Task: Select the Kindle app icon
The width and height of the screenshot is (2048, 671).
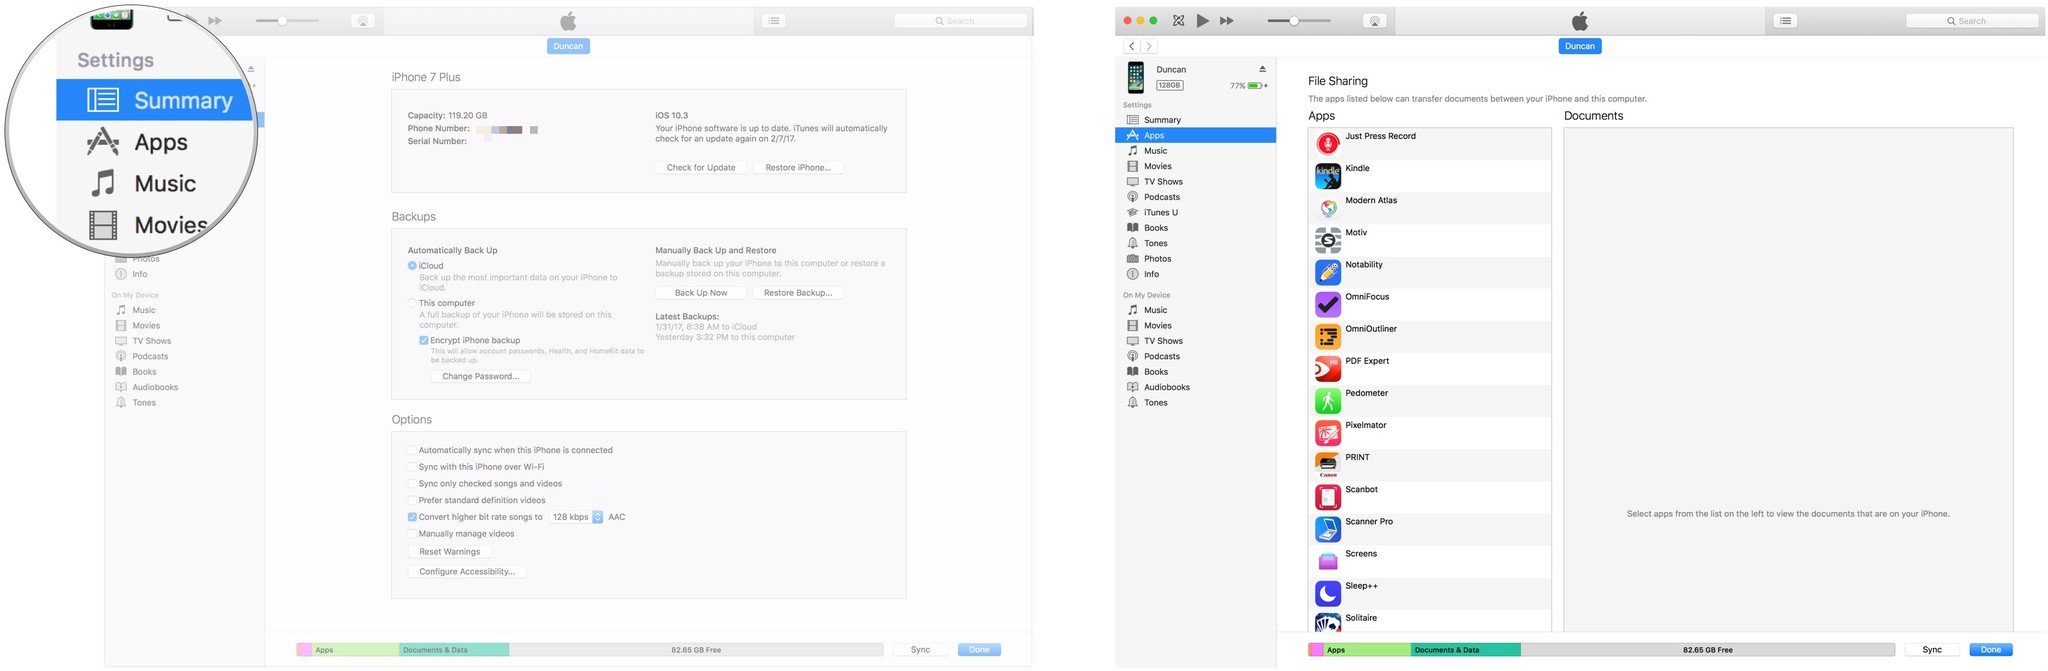Action: pos(1328,176)
